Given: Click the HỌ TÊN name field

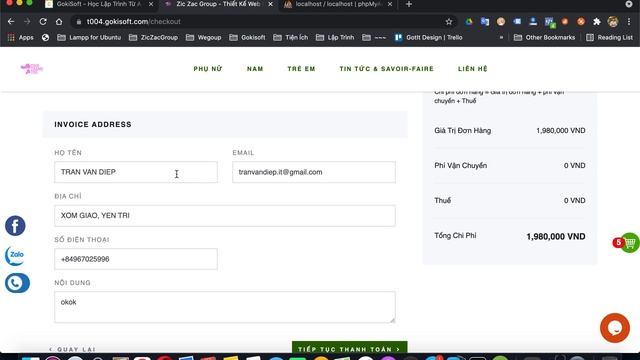Looking at the screenshot, I should [x=136, y=172].
